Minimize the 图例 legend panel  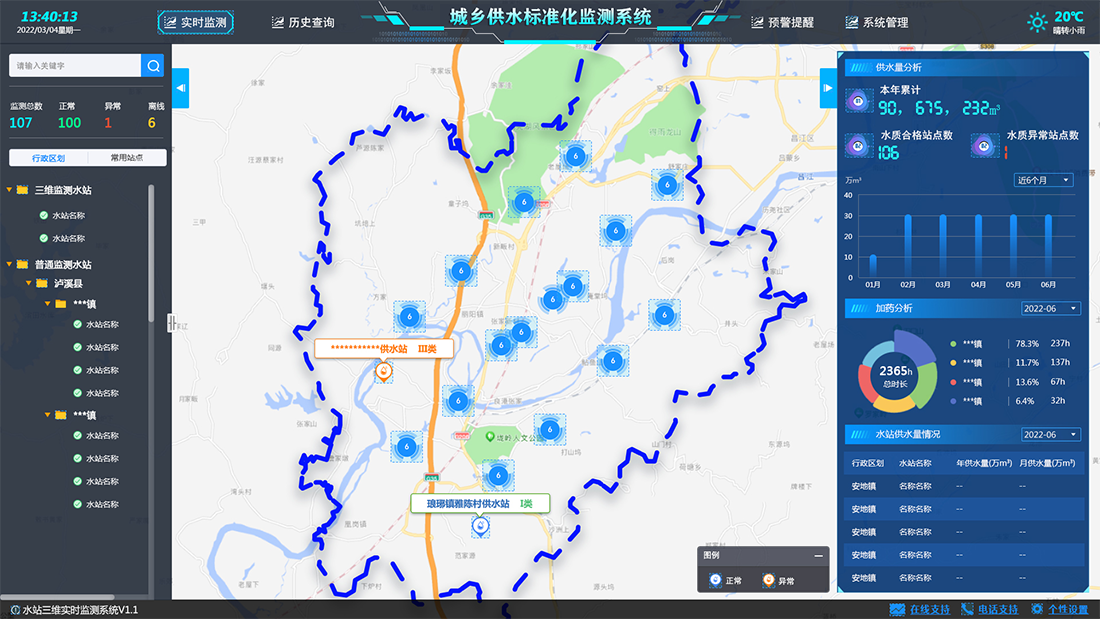click(818, 555)
